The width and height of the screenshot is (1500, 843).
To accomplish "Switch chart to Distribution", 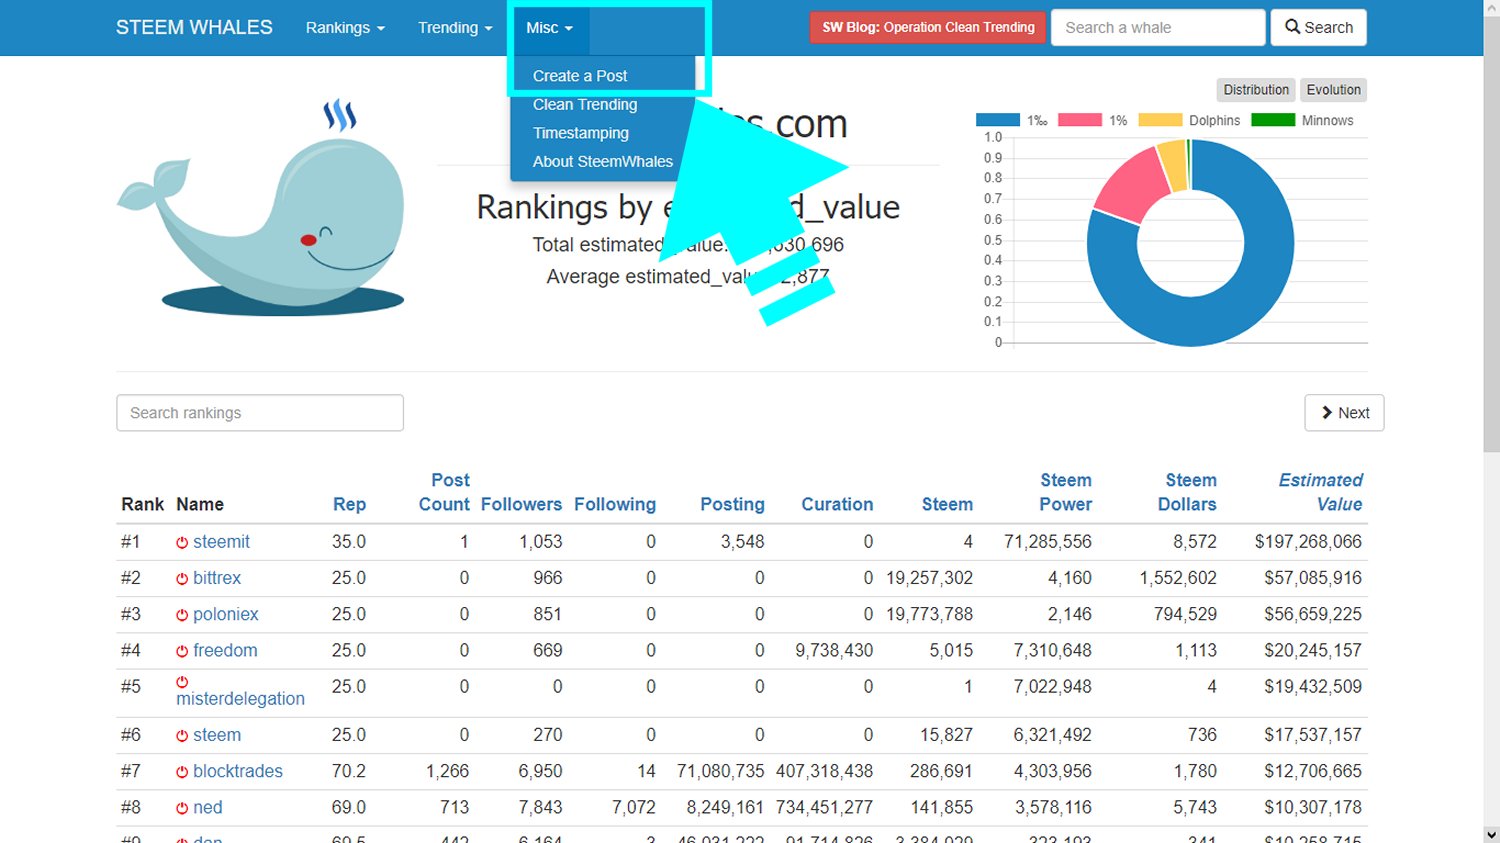I will point(1256,90).
